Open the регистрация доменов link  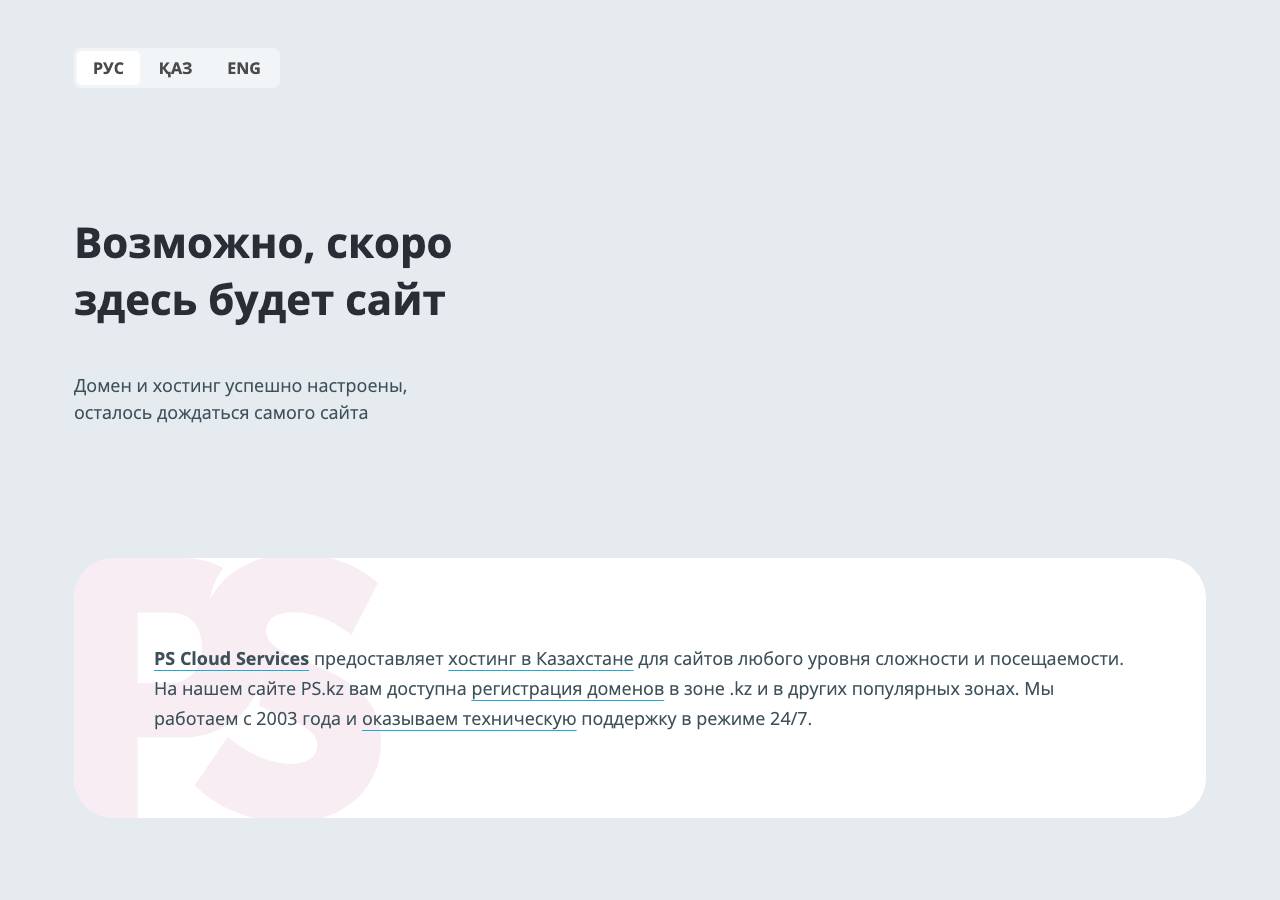567,689
